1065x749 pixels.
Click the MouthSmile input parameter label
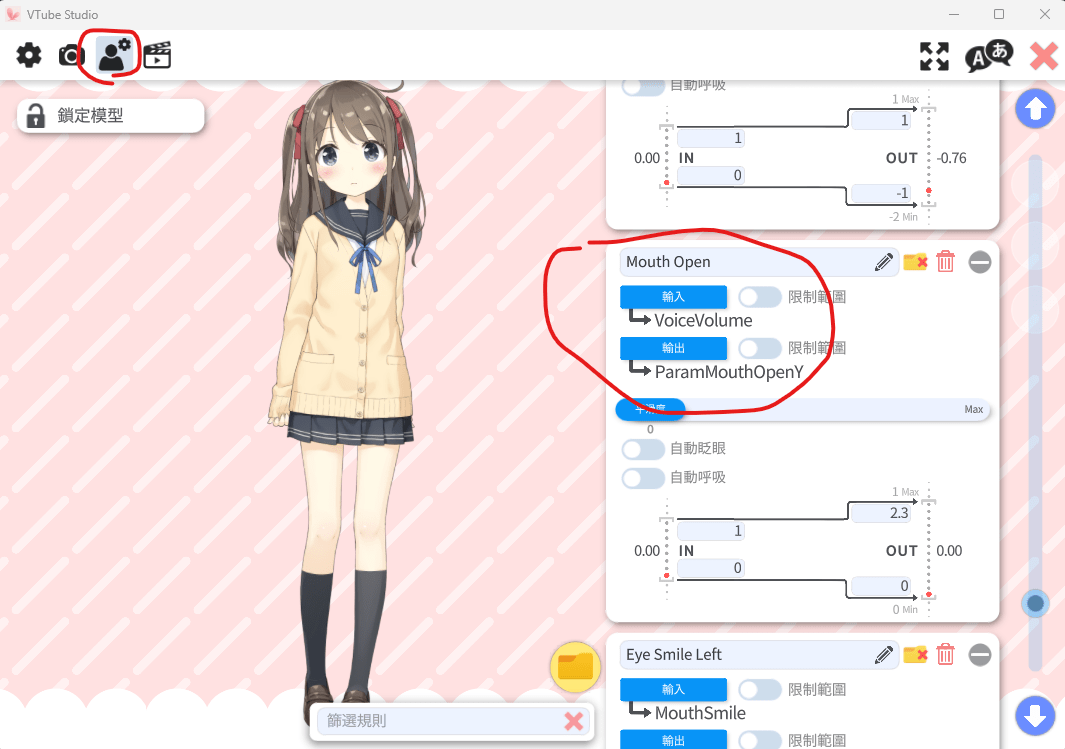(700, 713)
